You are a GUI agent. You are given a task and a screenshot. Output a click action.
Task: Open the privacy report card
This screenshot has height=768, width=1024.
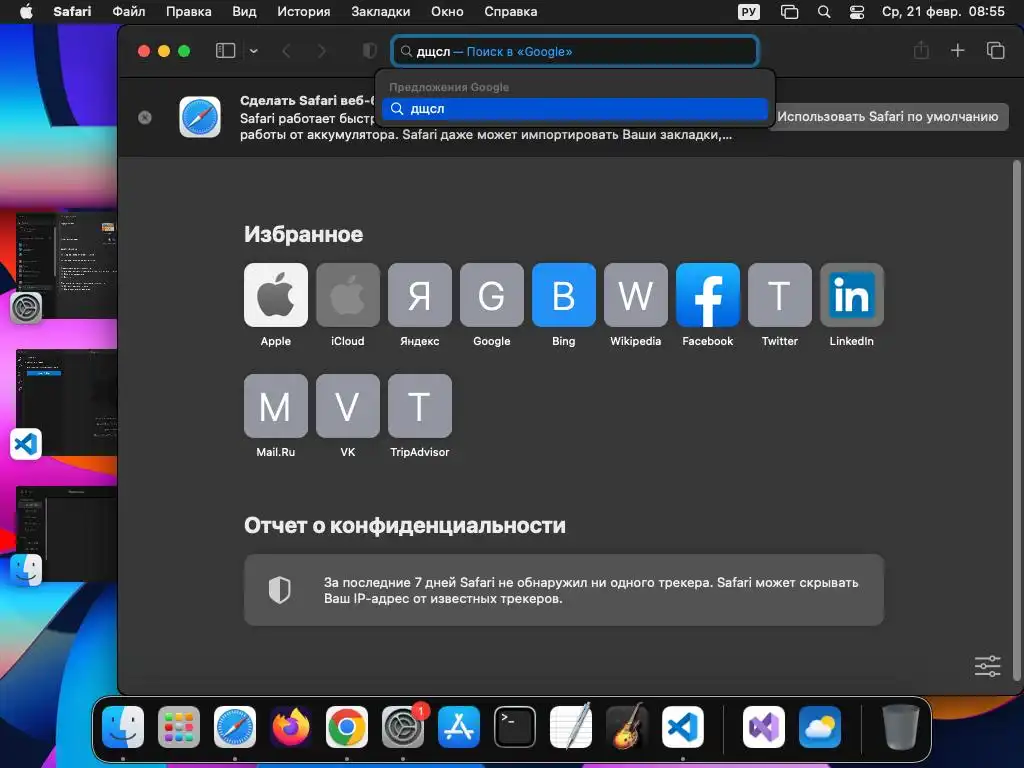564,590
